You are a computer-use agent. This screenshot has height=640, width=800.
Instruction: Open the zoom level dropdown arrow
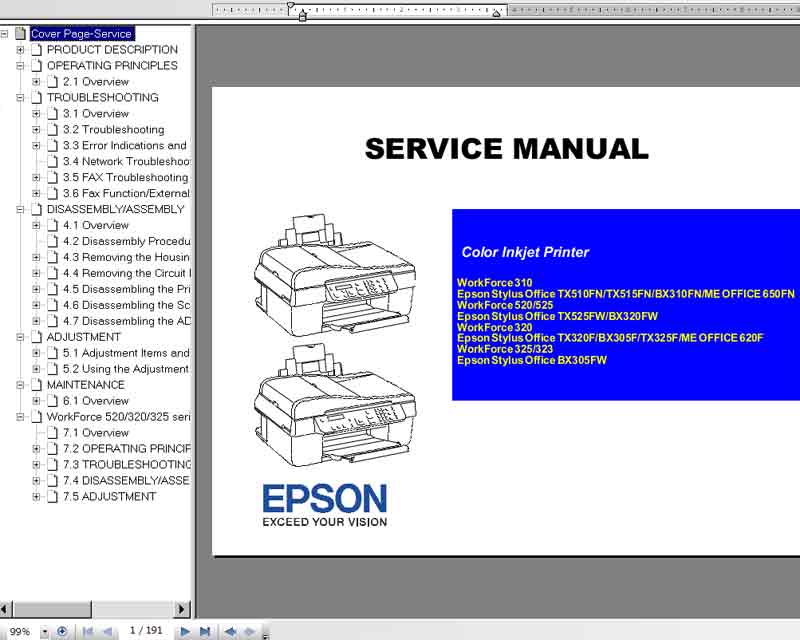coord(45,632)
